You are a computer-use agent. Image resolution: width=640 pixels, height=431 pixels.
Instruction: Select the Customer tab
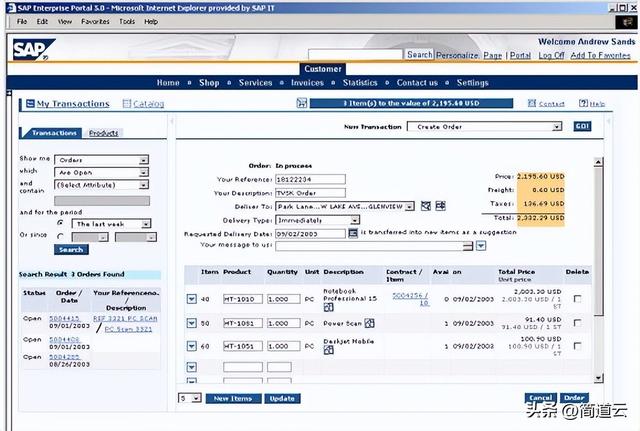[x=322, y=69]
